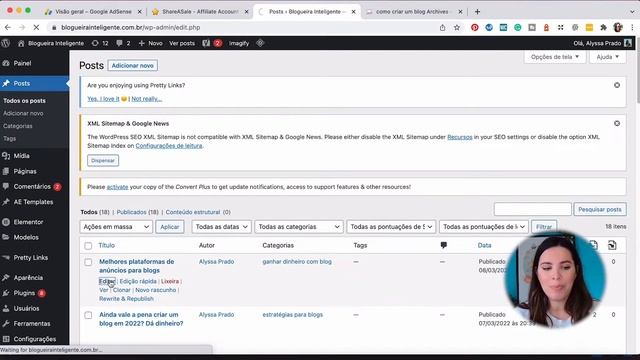Click the activate link for Convert Plus
640x360 pixels.
pyautogui.click(x=117, y=187)
